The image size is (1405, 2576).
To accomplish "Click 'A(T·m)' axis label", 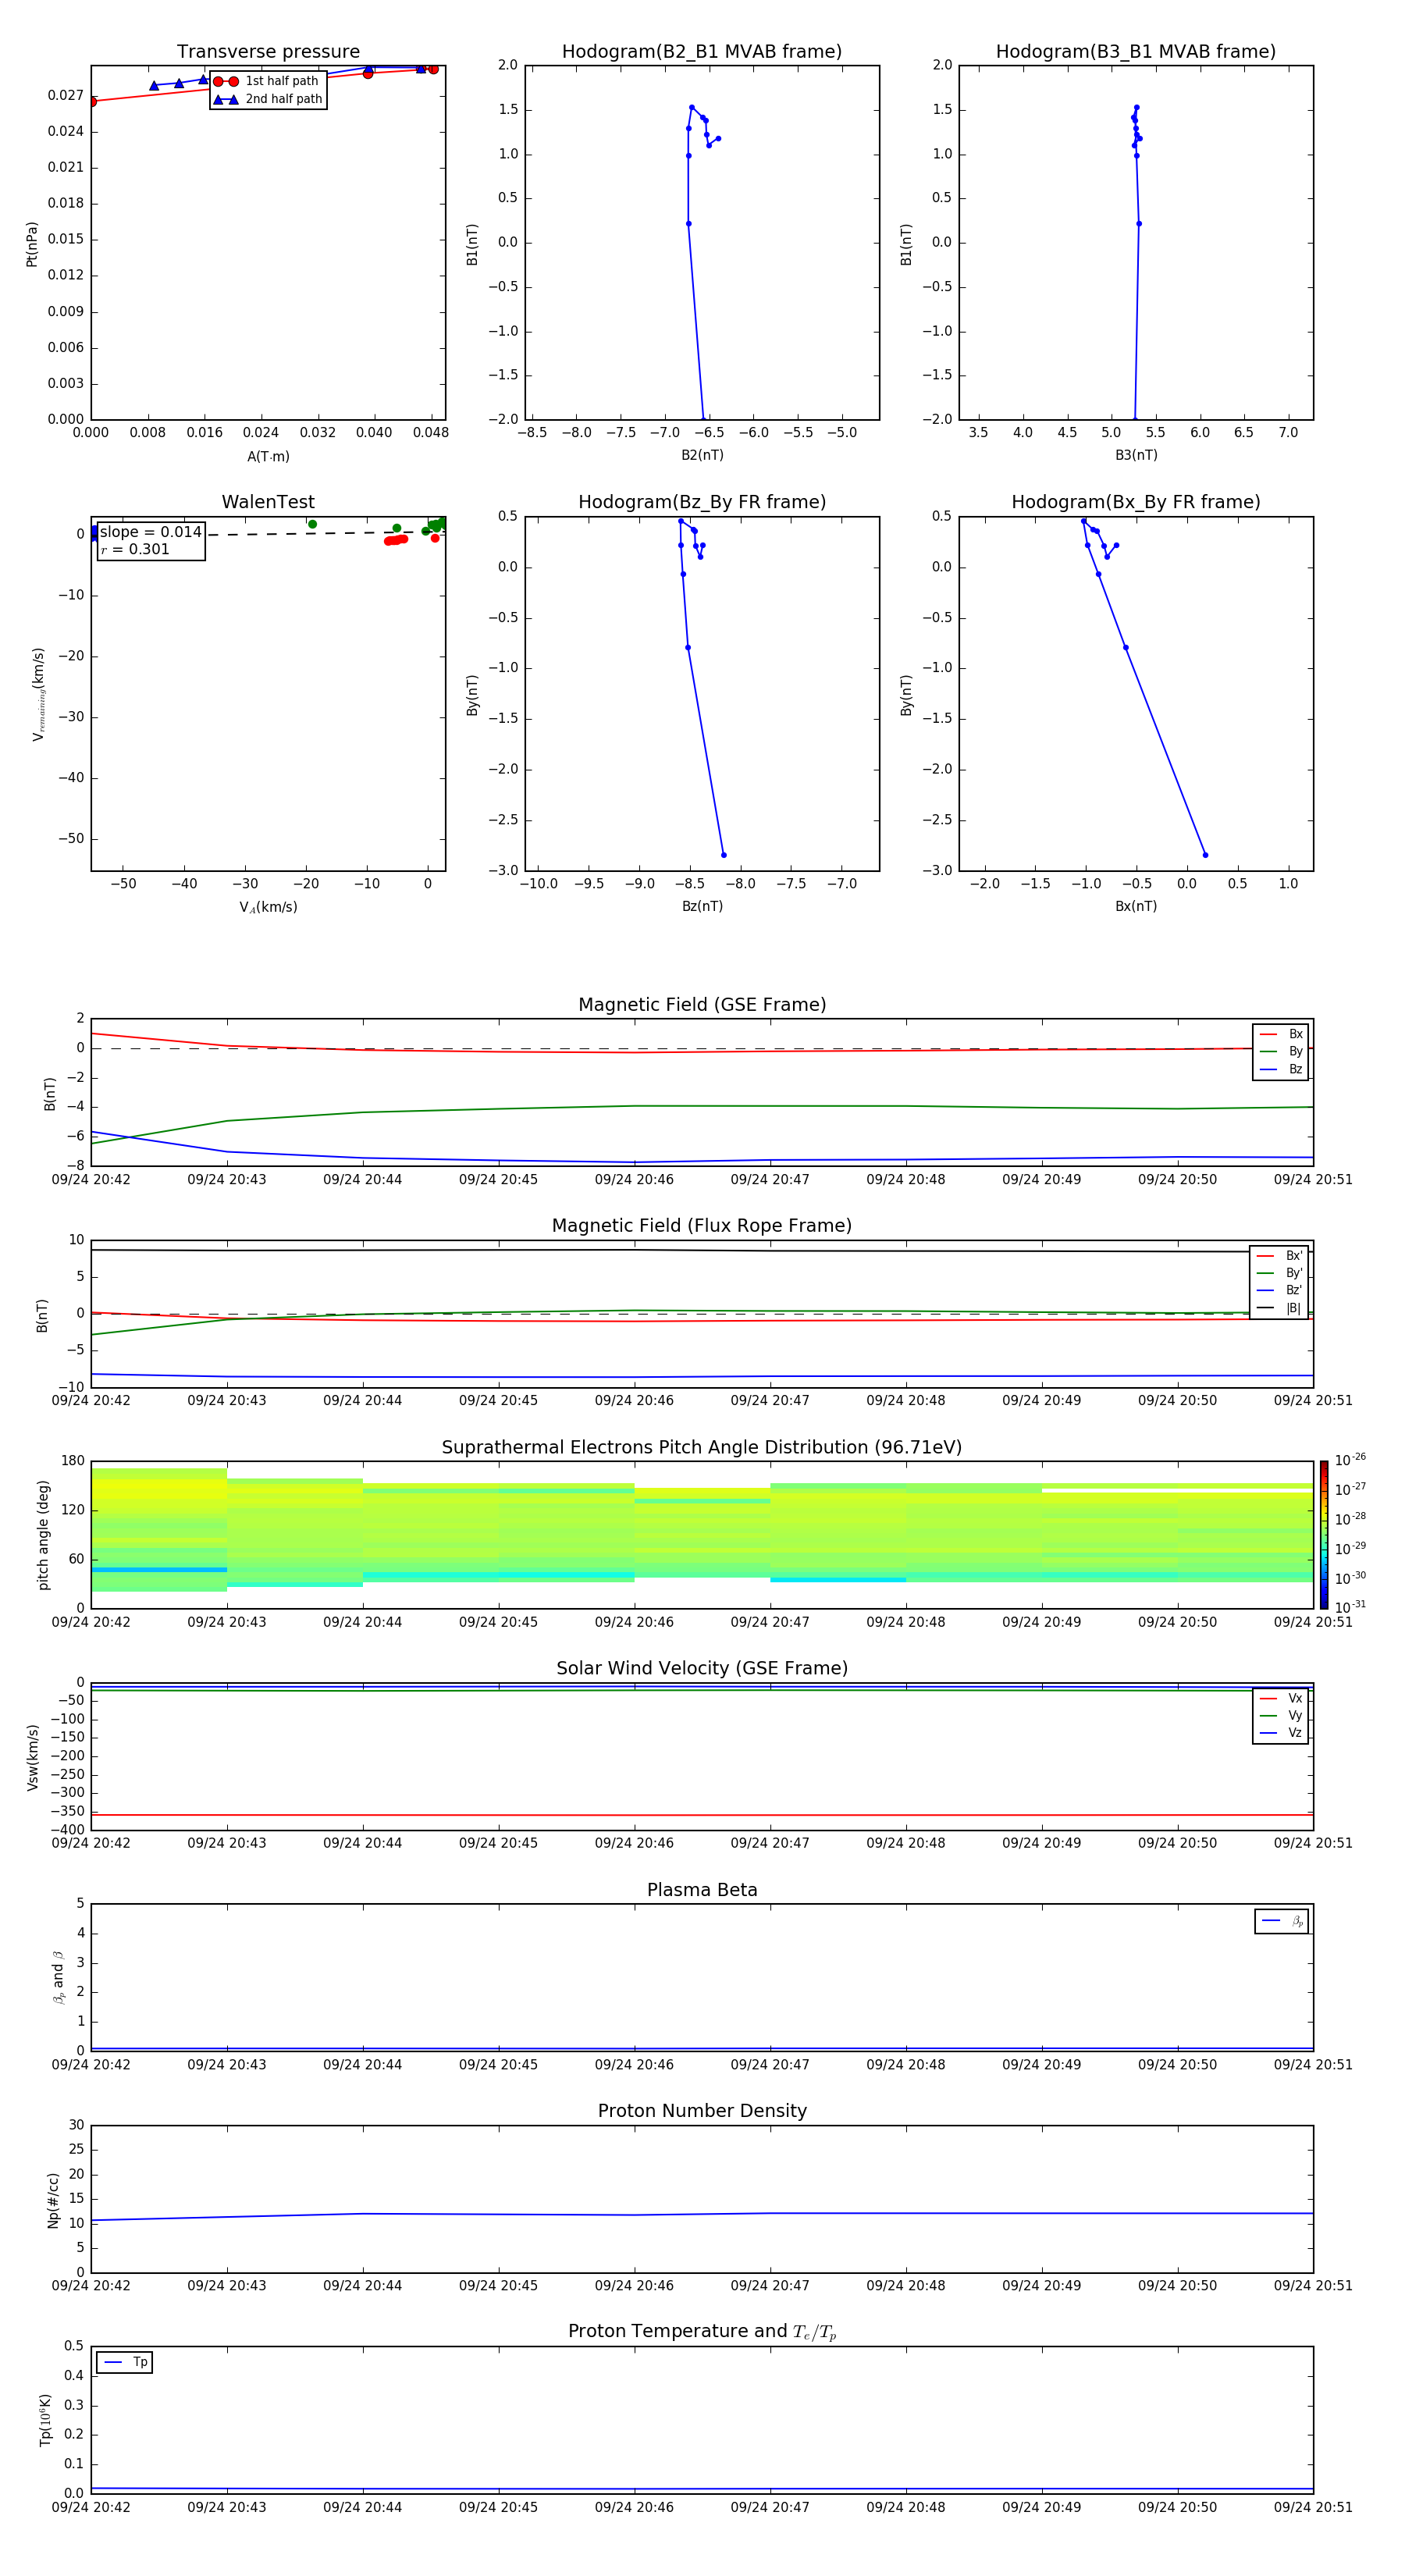I will pyautogui.click(x=268, y=457).
